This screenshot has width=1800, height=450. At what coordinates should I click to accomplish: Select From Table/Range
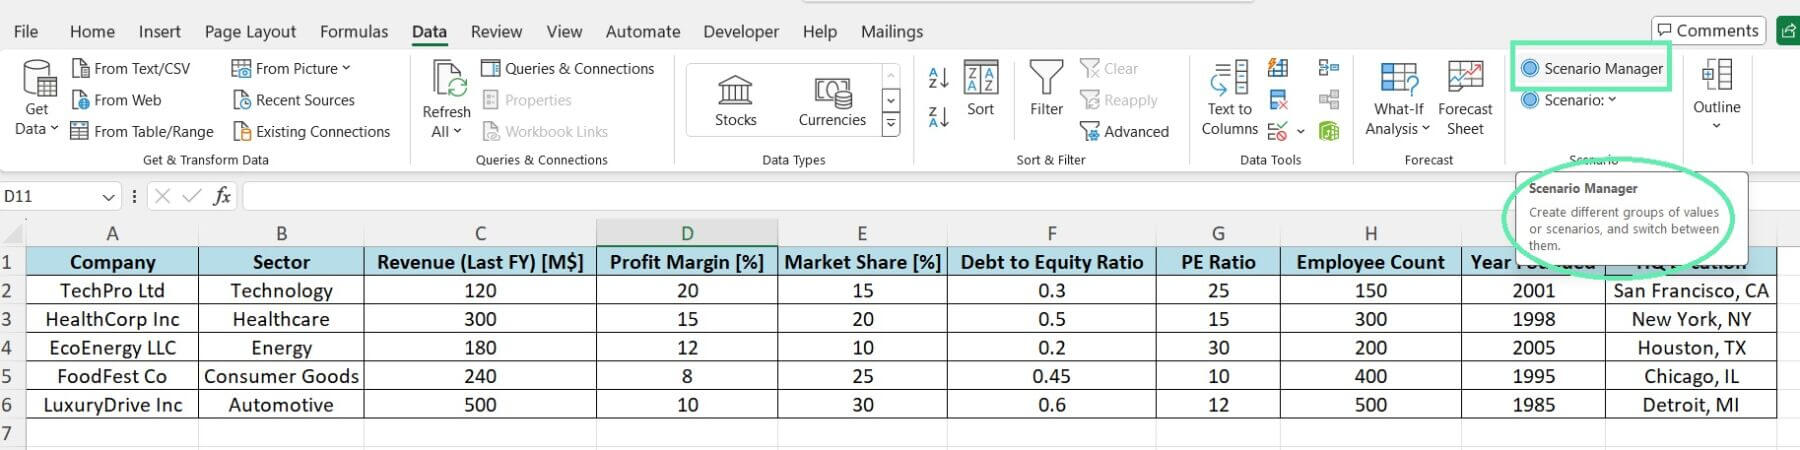pyautogui.click(x=142, y=131)
